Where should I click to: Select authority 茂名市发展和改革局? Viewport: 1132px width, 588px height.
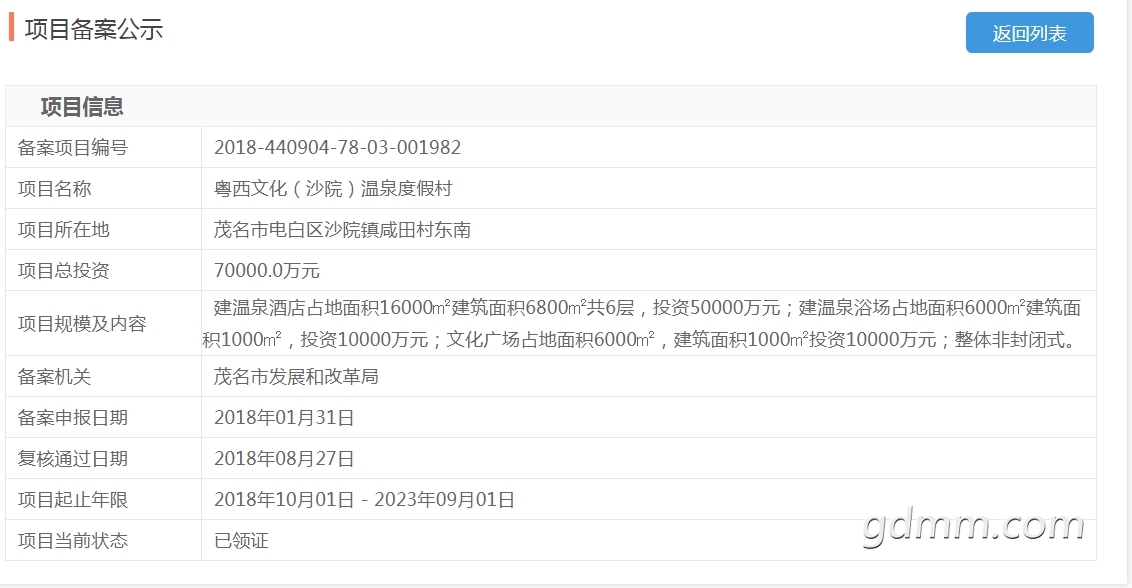point(296,376)
